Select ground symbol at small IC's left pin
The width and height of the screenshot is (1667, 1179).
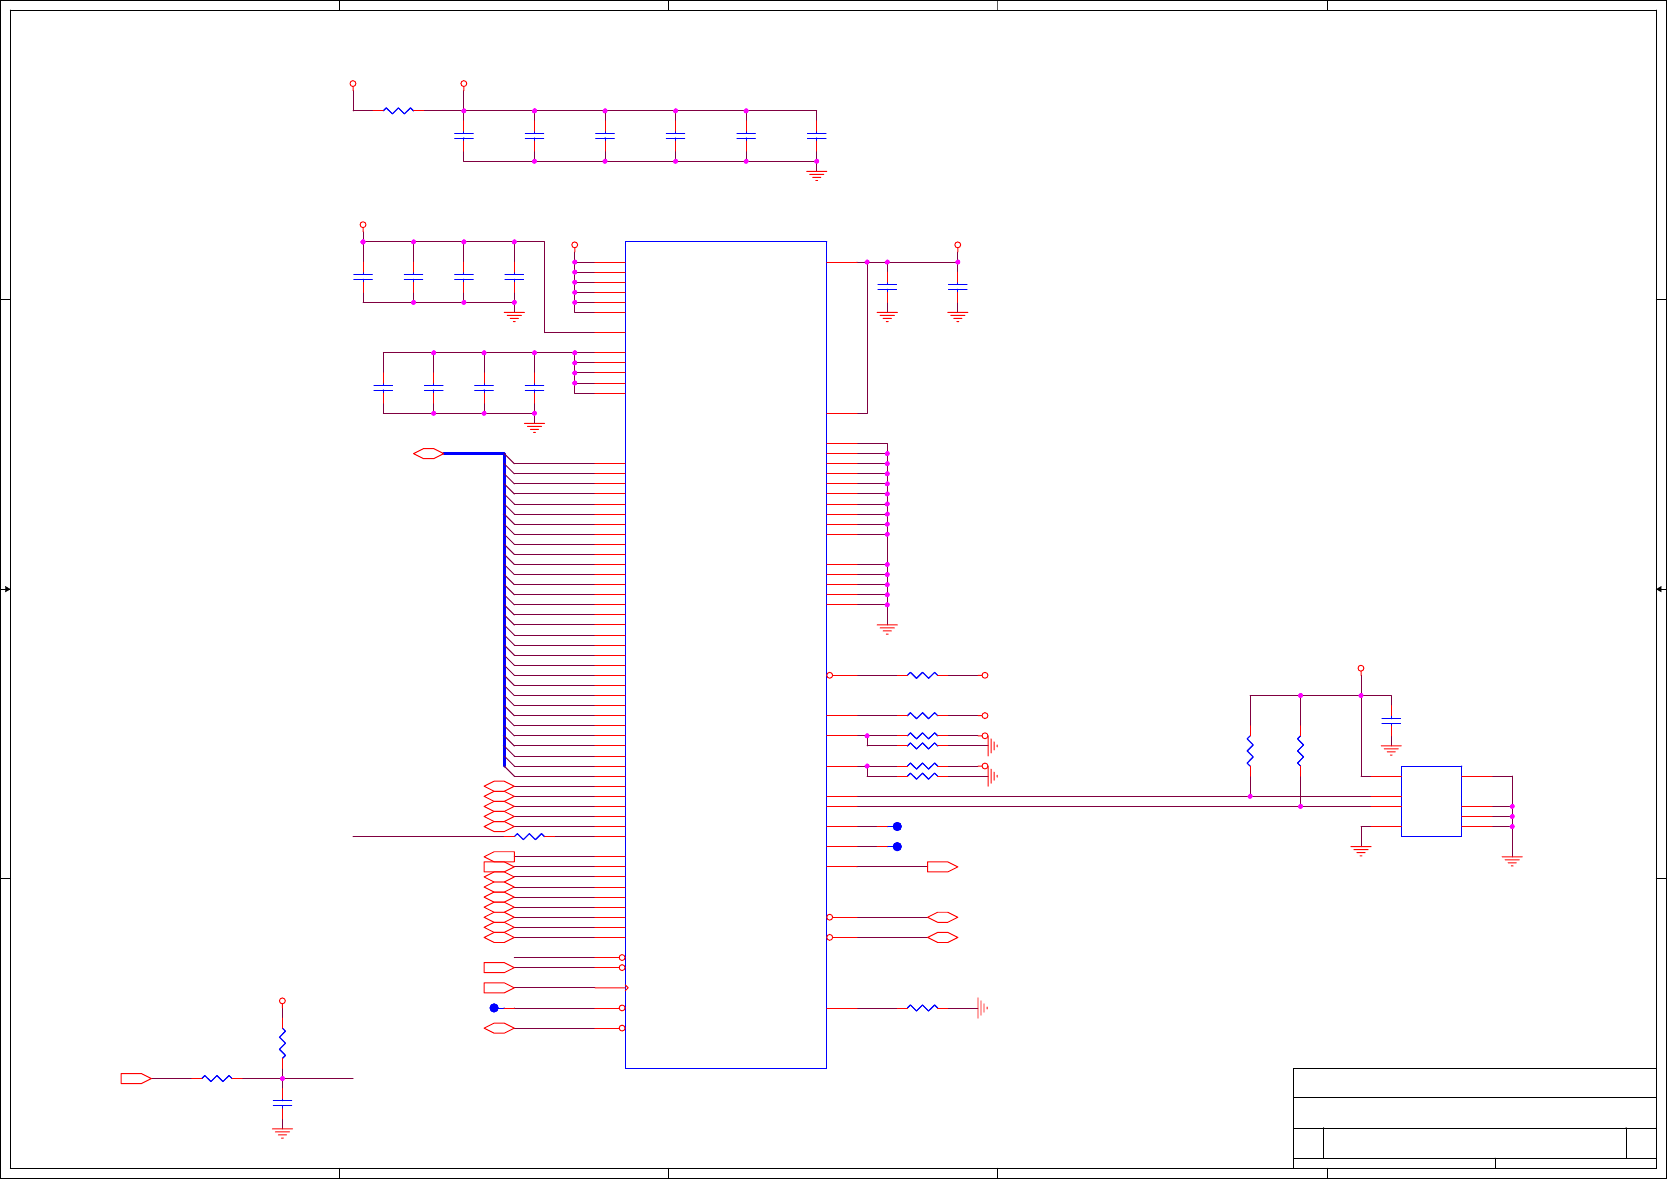[x=1360, y=851]
